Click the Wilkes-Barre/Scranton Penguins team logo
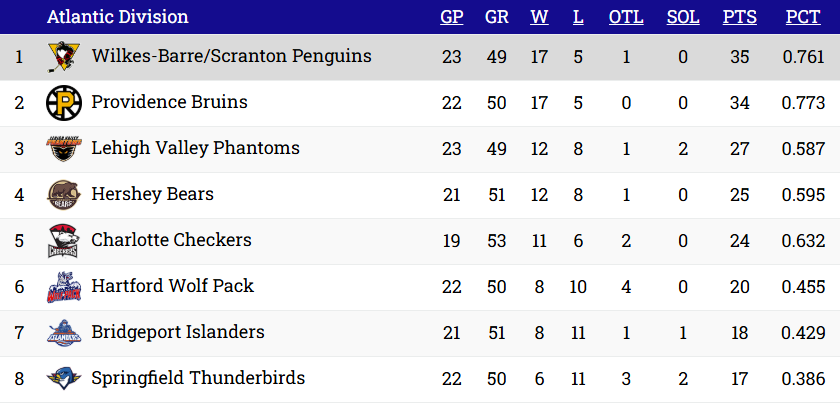840x403 pixels. (62, 57)
